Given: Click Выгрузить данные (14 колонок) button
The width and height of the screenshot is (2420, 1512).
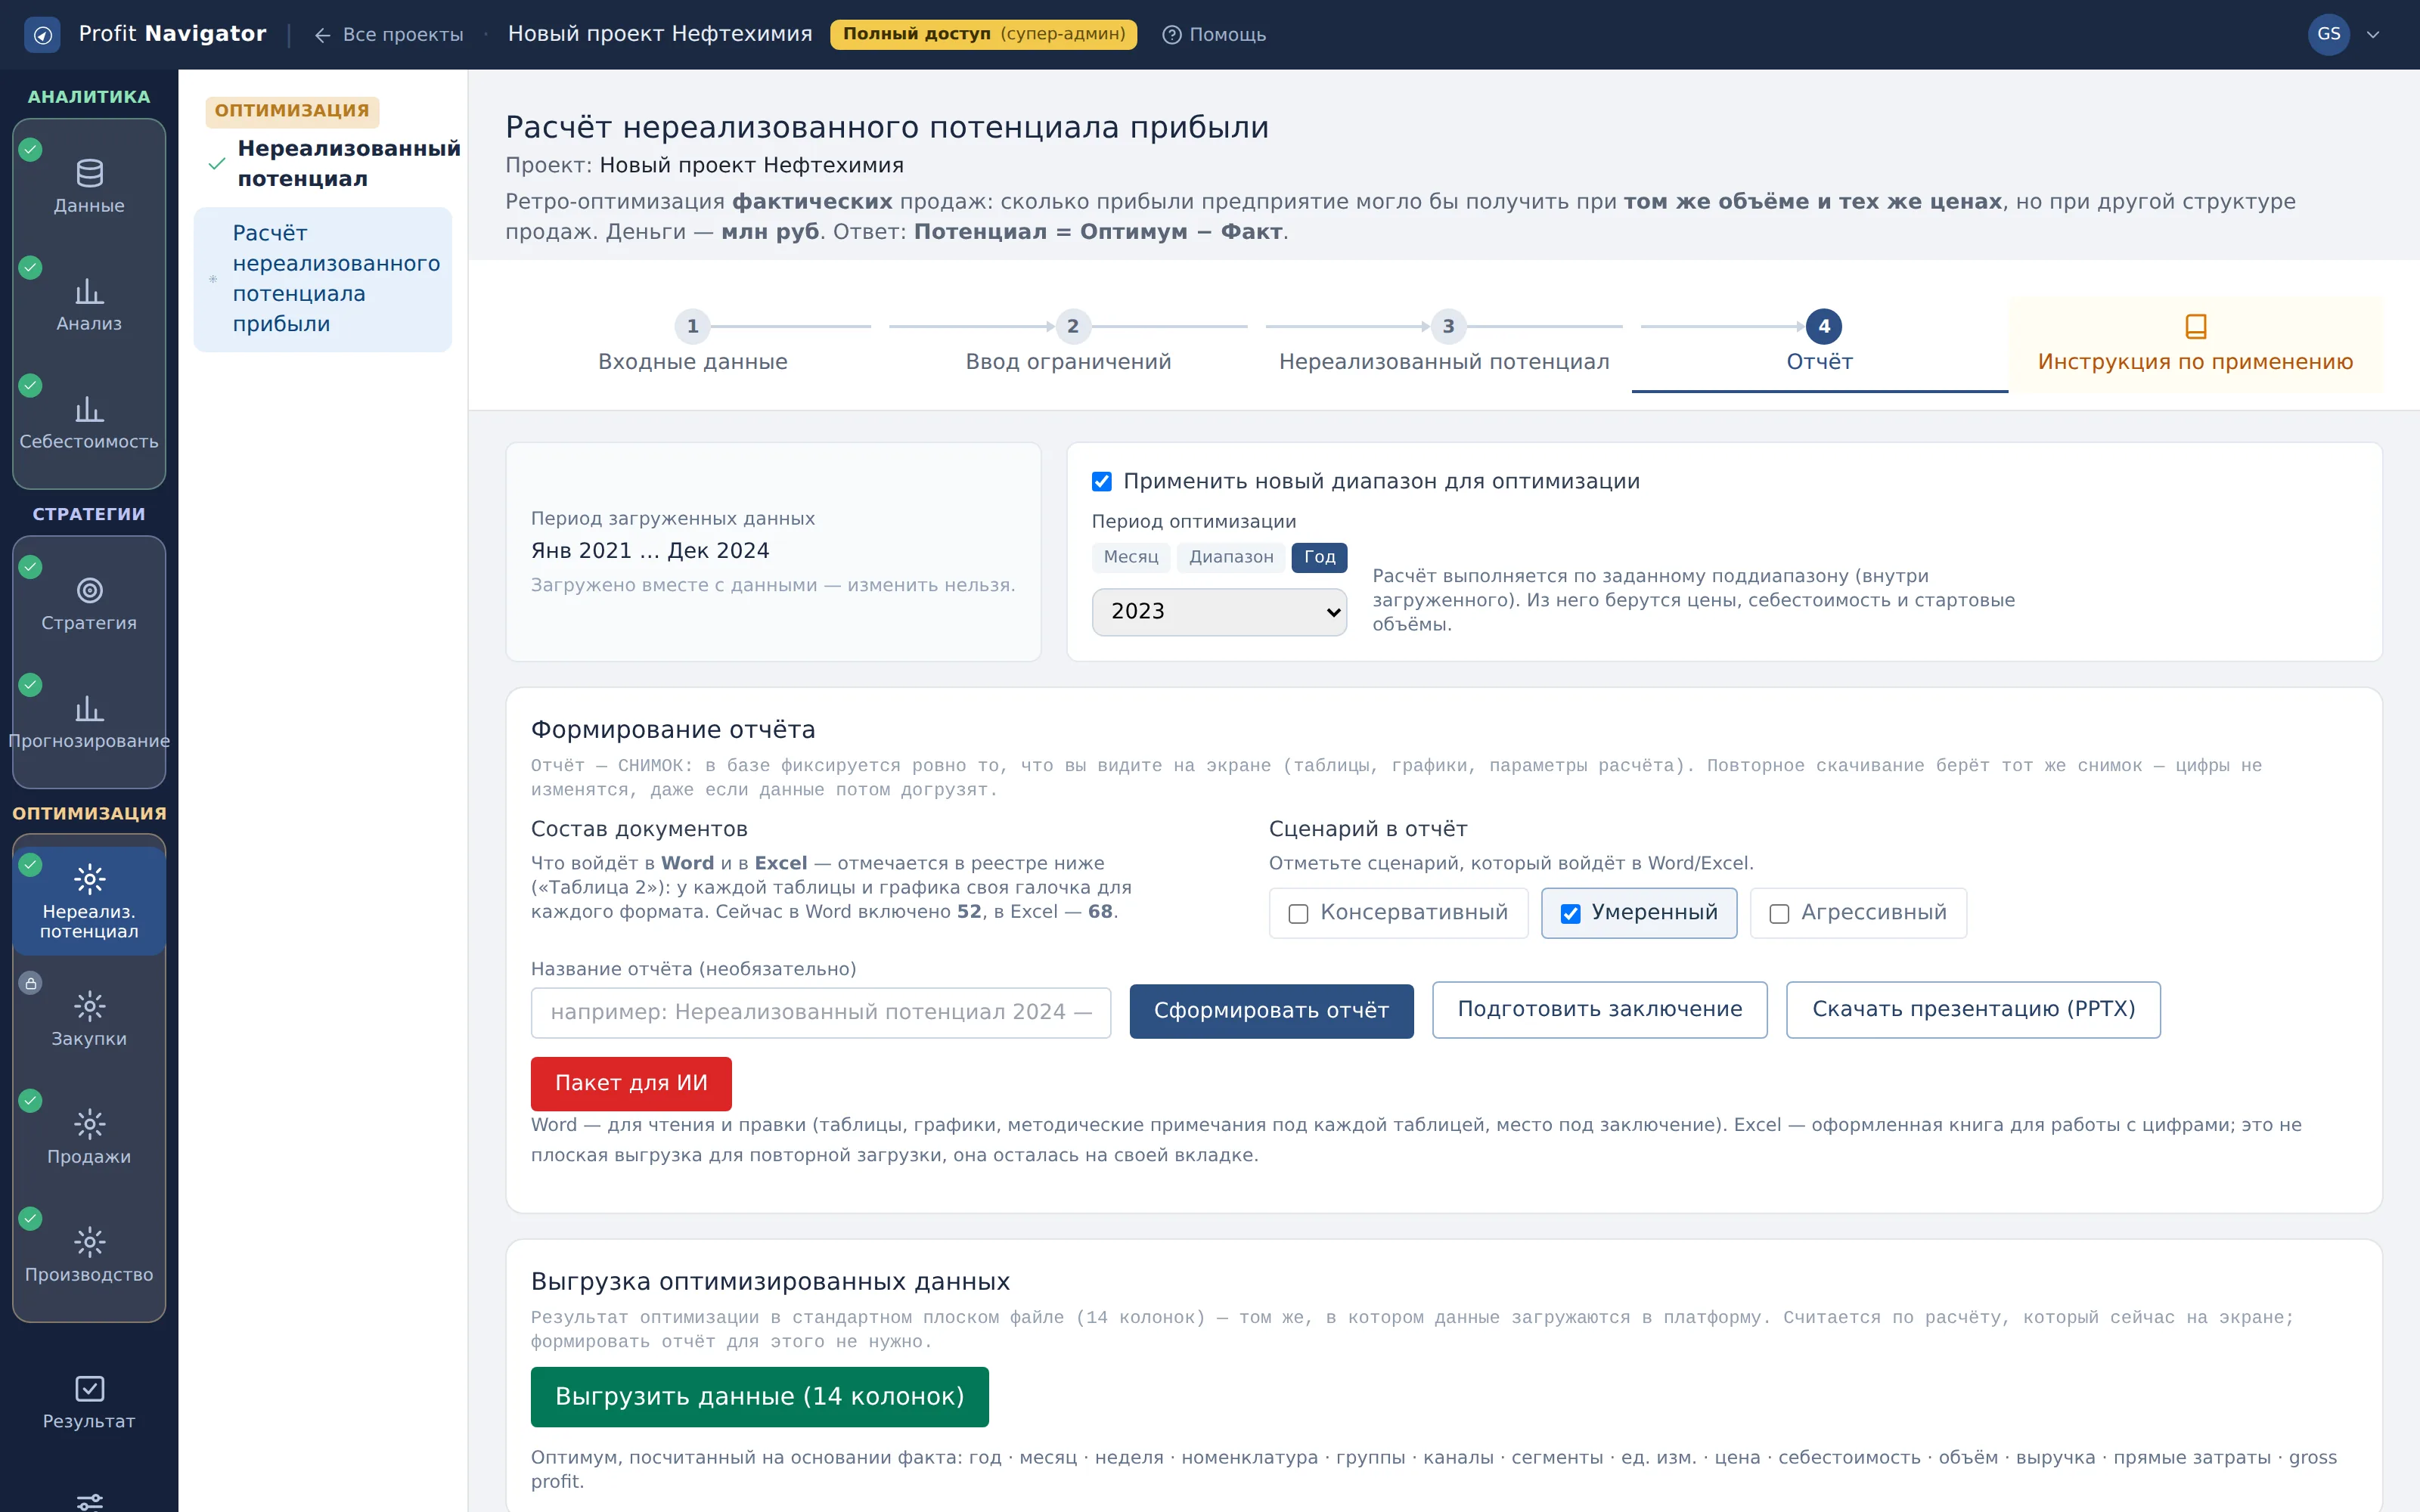Looking at the screenshot, I should [x=759, y=1397].
